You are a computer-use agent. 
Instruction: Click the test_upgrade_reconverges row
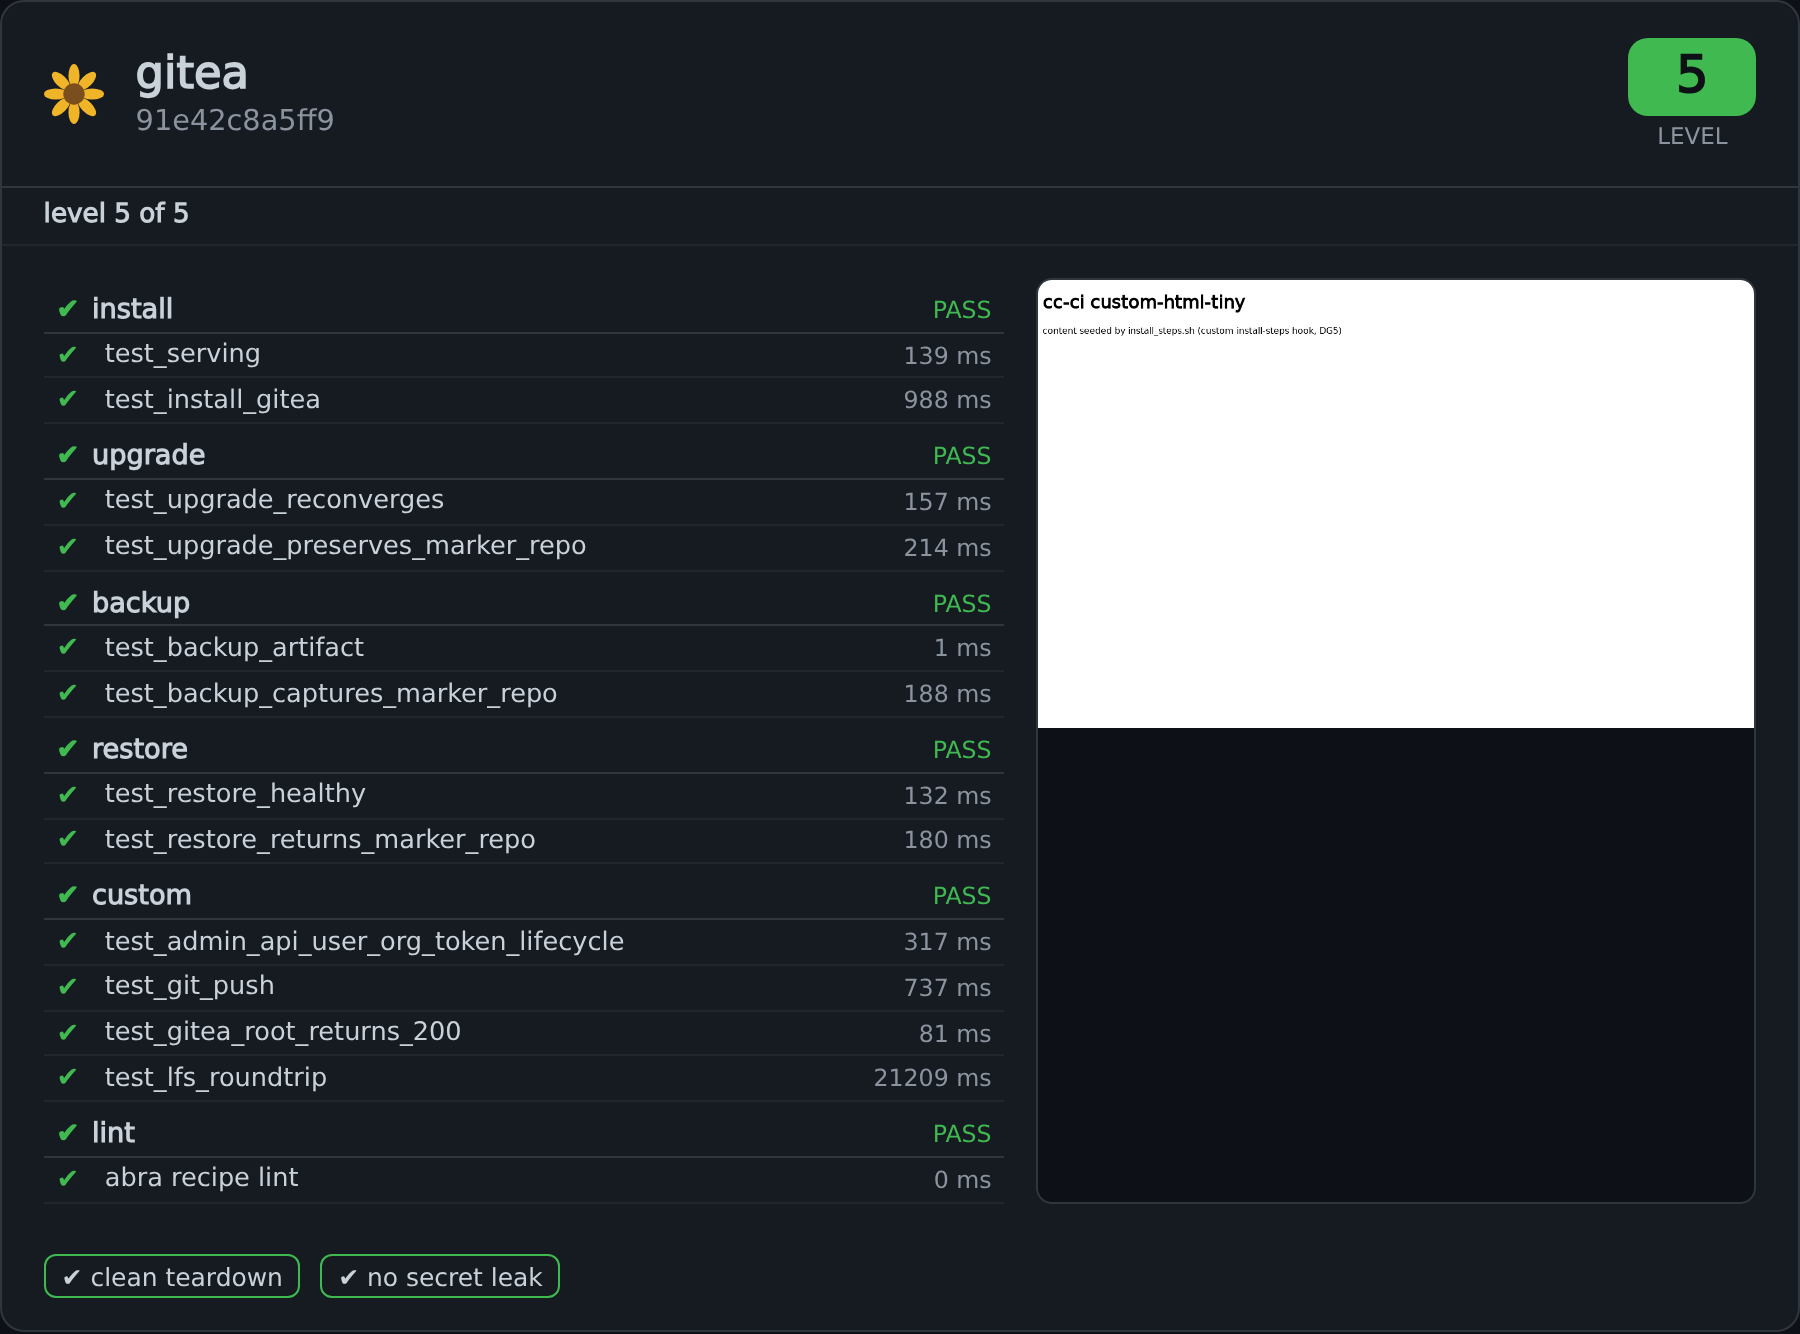pyautogui.click(x=524, y=501)
